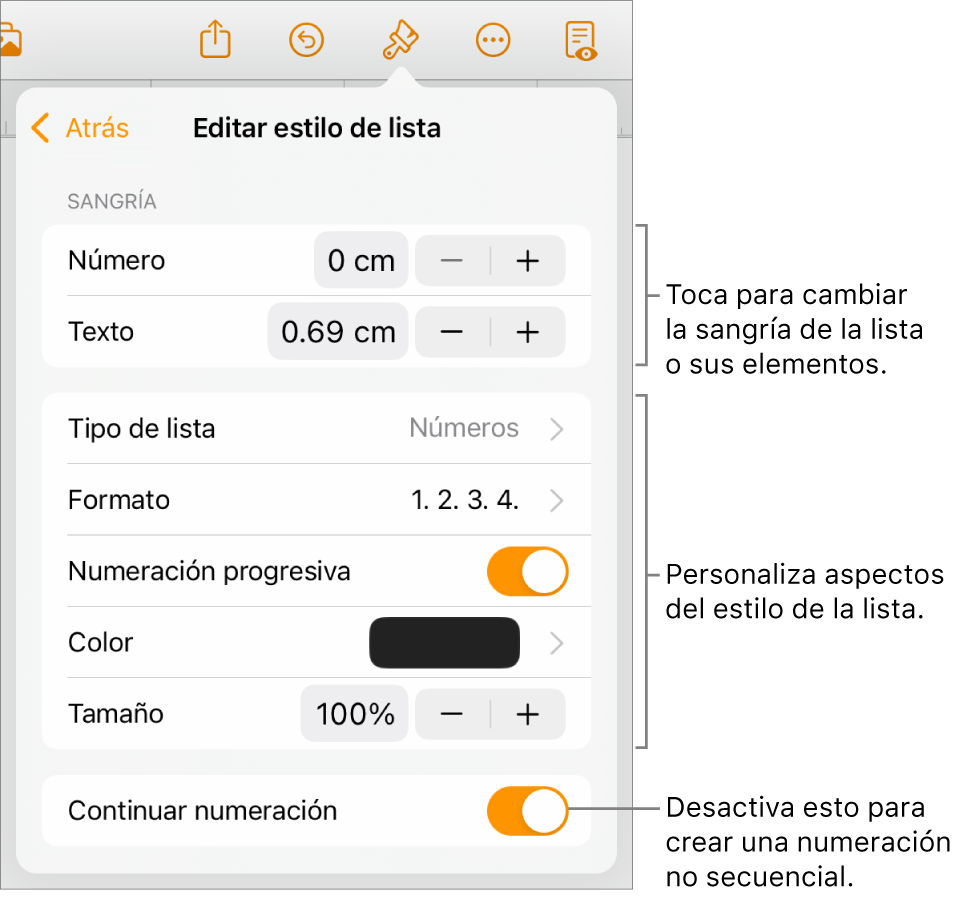
Task: Decrease the Tamaño size
Action: (452, 714)
